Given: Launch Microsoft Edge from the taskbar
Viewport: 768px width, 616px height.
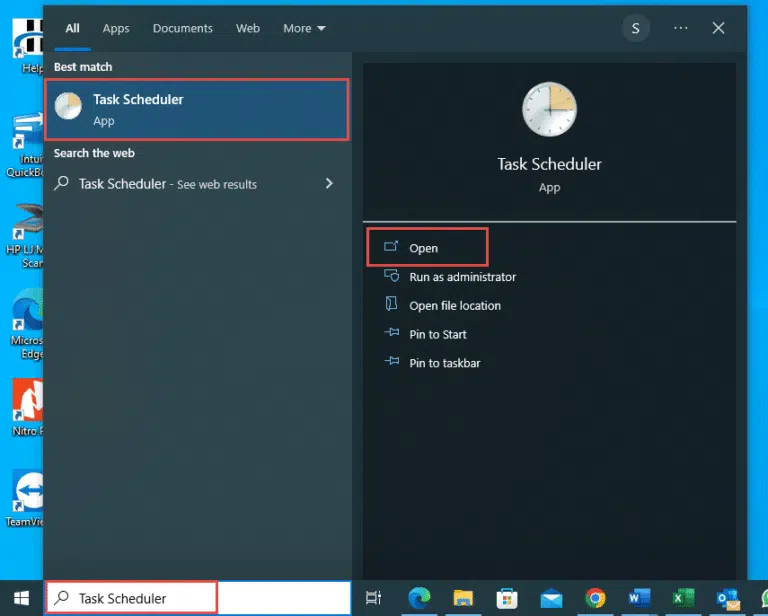Looking at the screenshot, I should [x=419, y=598].
